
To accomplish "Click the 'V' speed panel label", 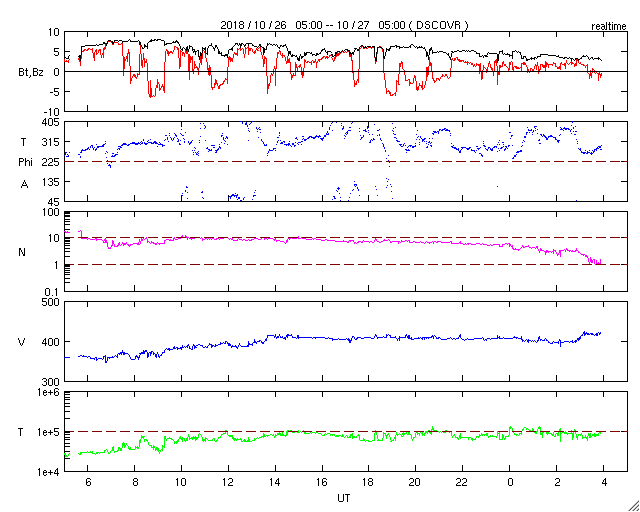I will tap(22, 342).
